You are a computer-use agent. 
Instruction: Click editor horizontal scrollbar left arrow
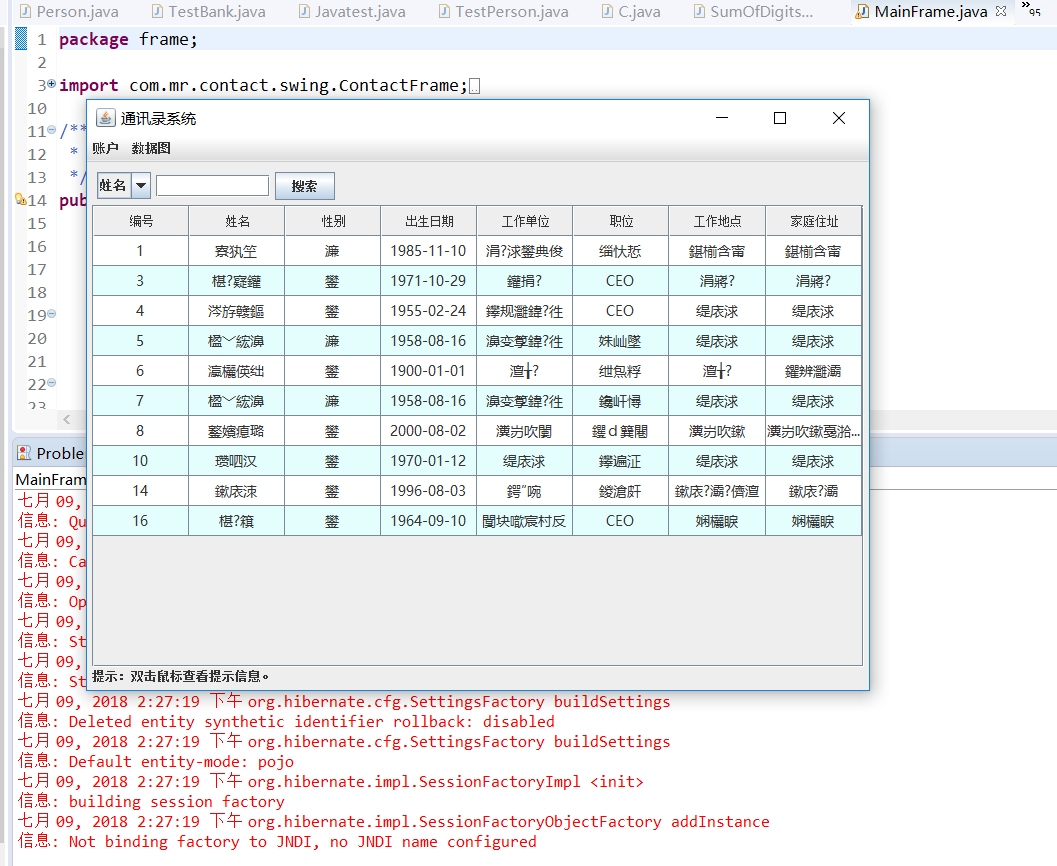pos(66,419)
